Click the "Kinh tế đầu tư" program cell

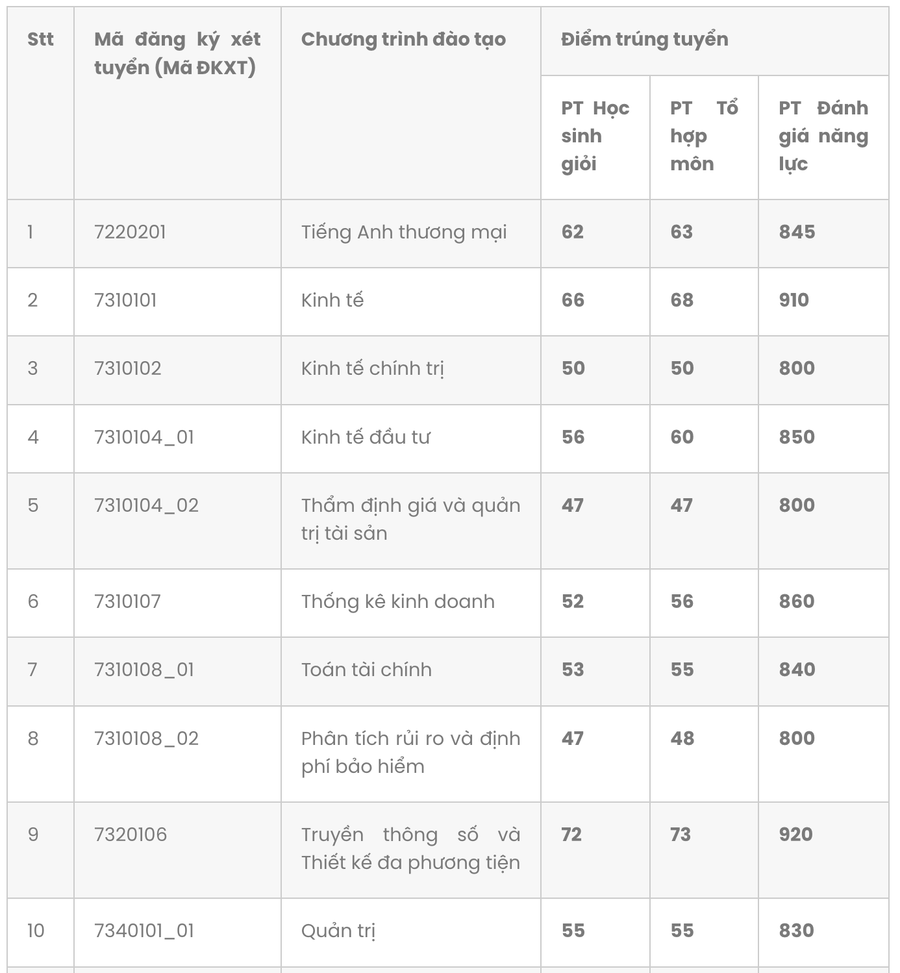366,437
